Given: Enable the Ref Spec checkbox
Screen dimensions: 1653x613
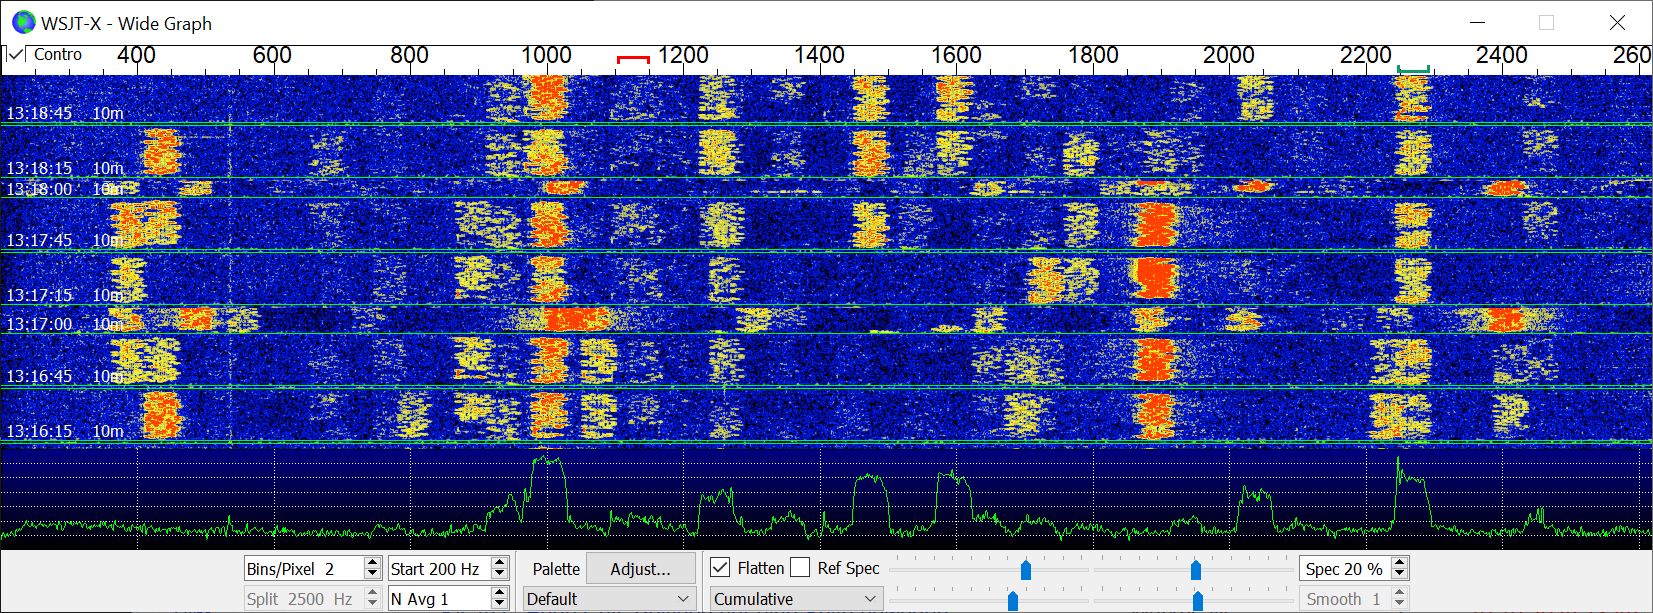Looking at the screenshot, I should click(x=800, y=568).
